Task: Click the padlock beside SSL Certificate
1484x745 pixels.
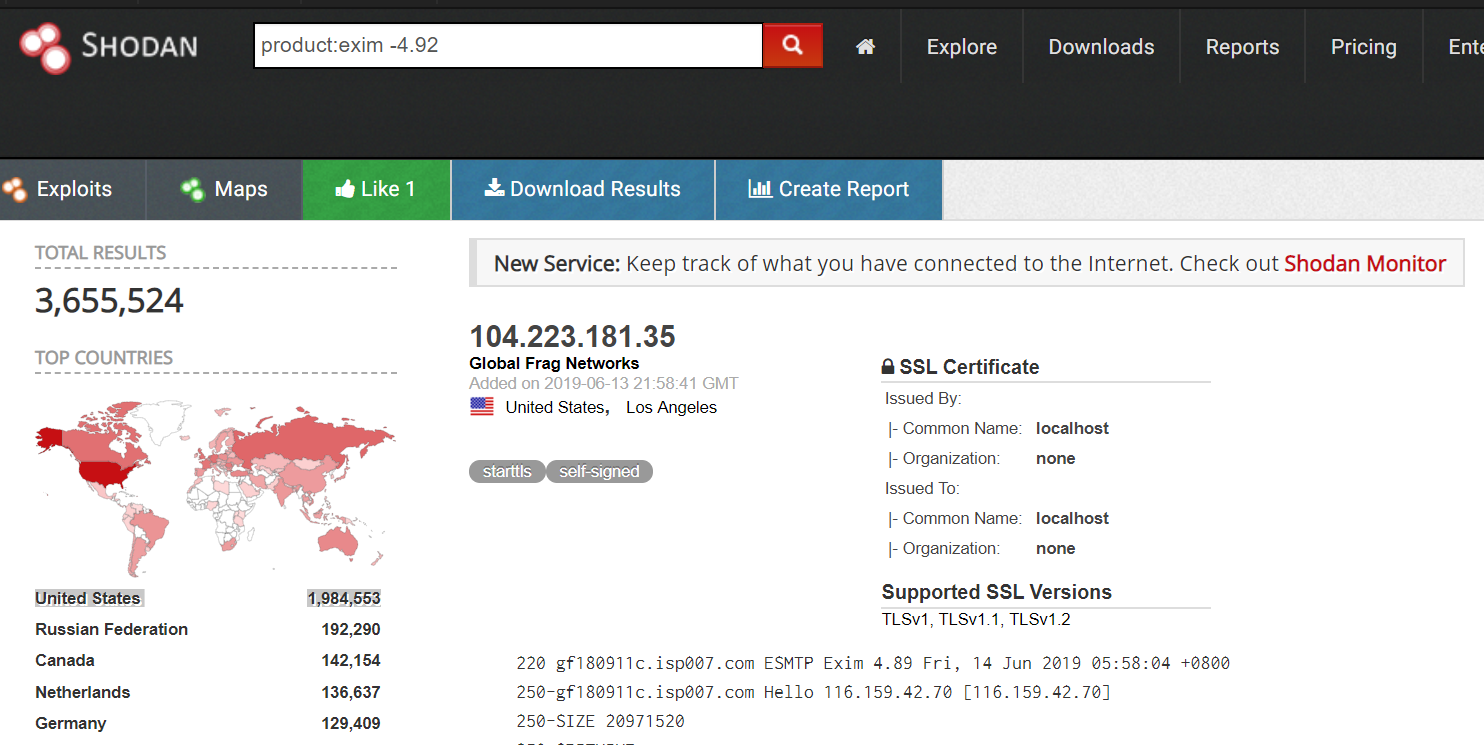Action: (x=887, y=367)
